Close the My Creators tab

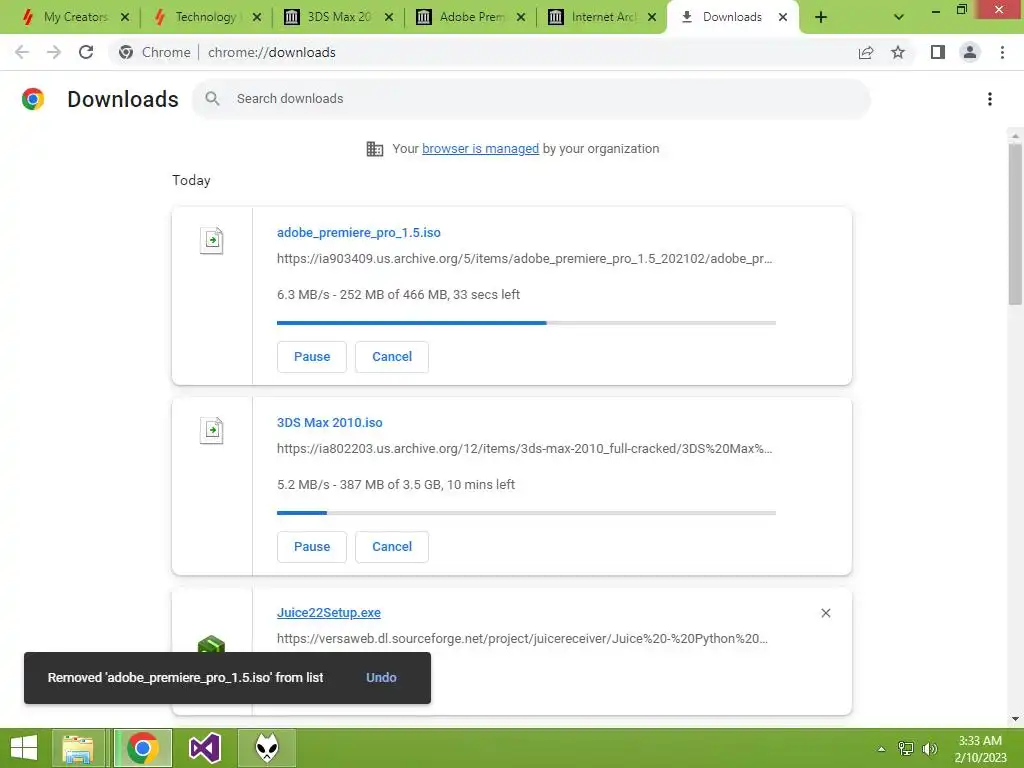click(125, 17)
